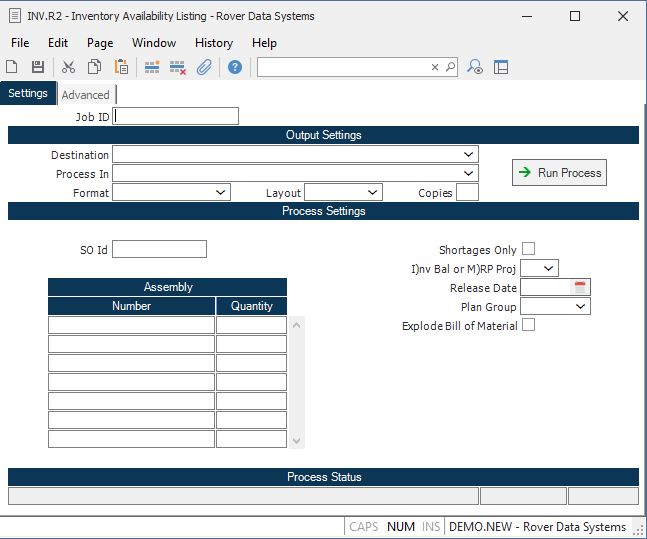Click the Insert row icon
This screenshot has height=539, width=647.
click(152, 67)
